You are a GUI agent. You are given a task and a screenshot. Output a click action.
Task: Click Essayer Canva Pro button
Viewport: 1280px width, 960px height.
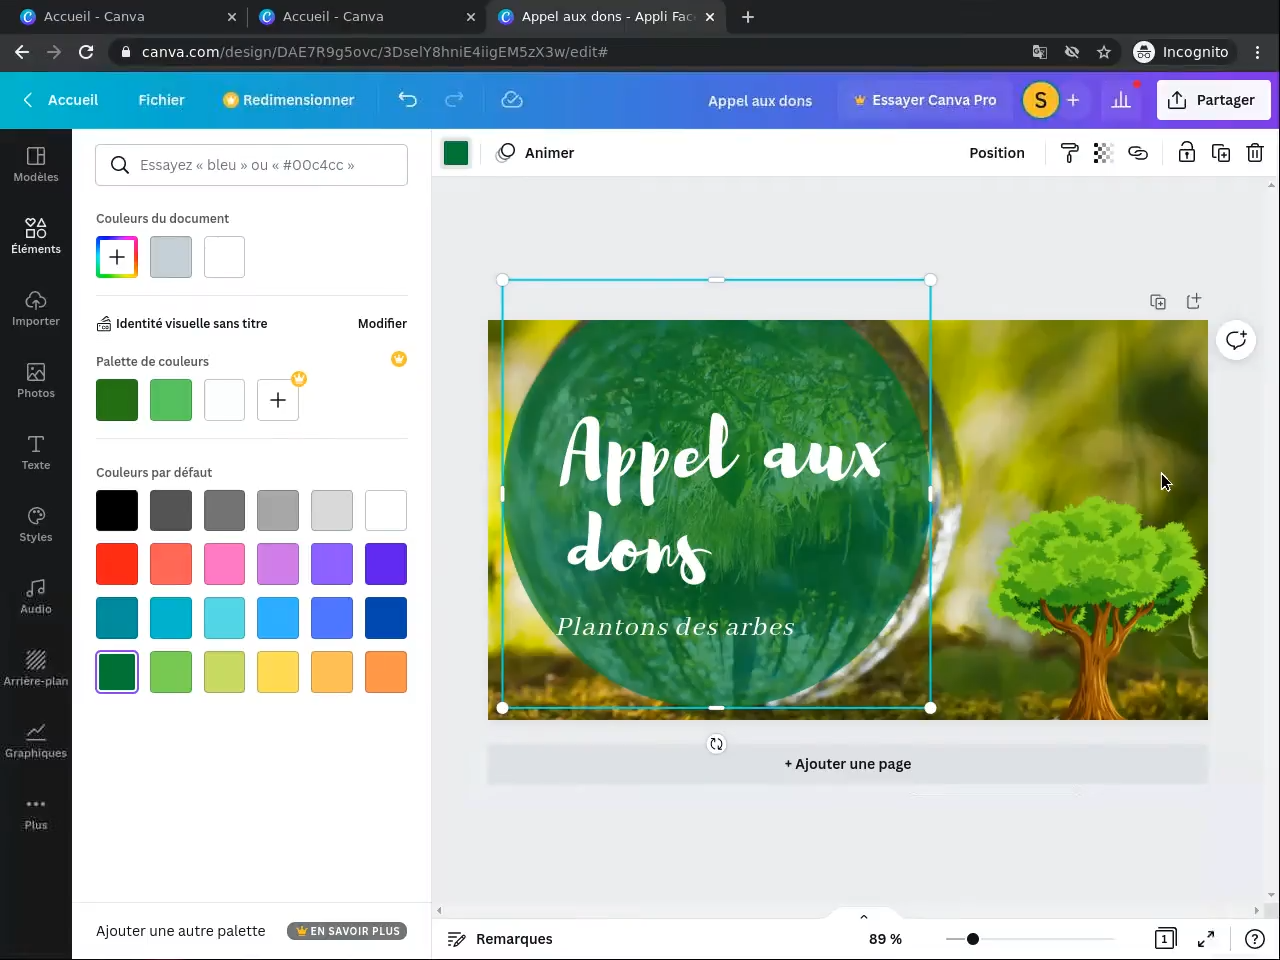[x=924, y=100]
